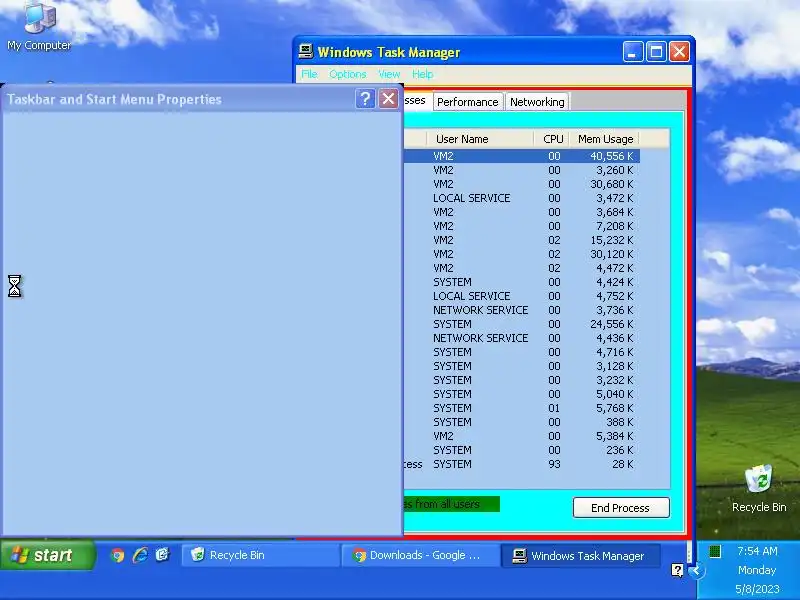Click the Windows Task Manager taskbar button
Screen dimensions: 800x600
(581, 556)
